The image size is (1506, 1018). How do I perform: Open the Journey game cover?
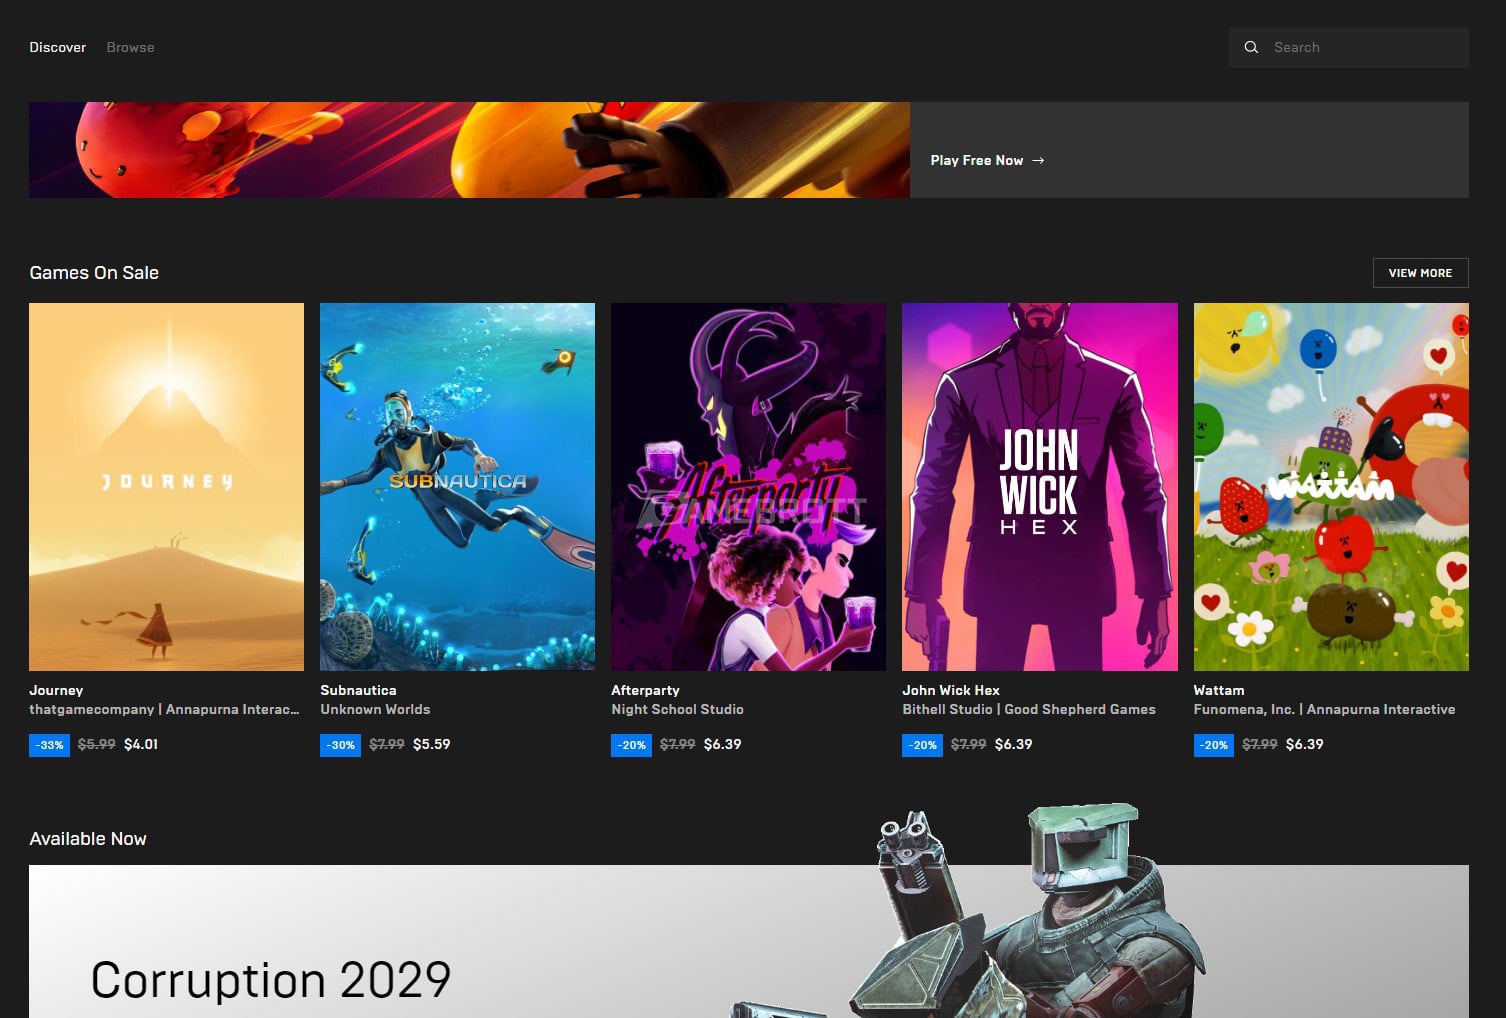[x=166, y=487]
